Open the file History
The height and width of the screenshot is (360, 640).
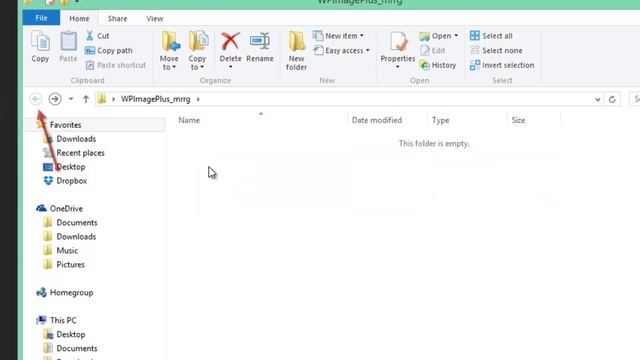(438, 65)
